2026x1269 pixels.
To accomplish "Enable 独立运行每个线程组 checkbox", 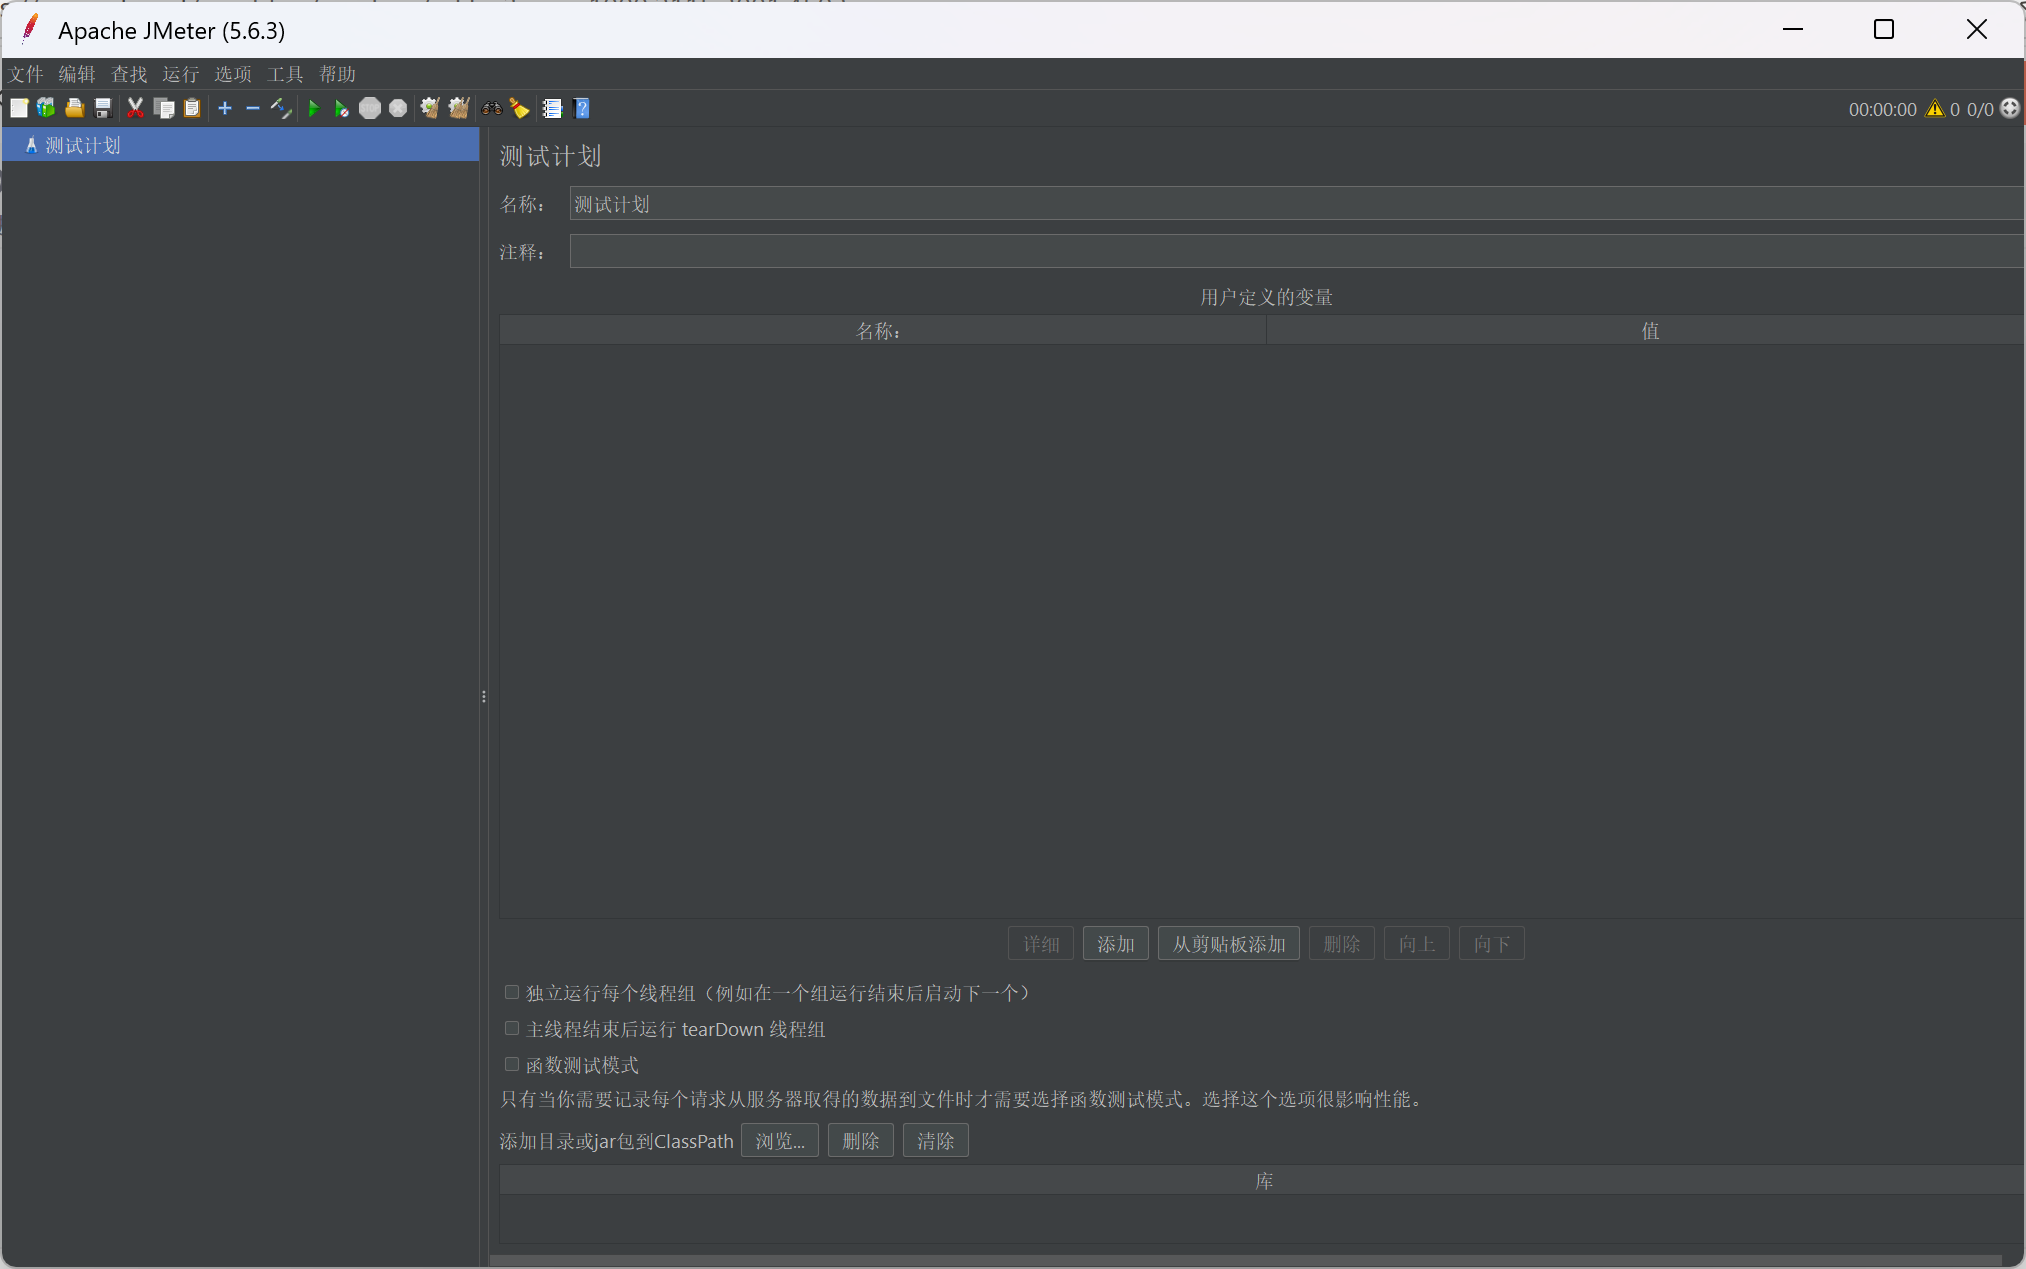I will 512,992.
